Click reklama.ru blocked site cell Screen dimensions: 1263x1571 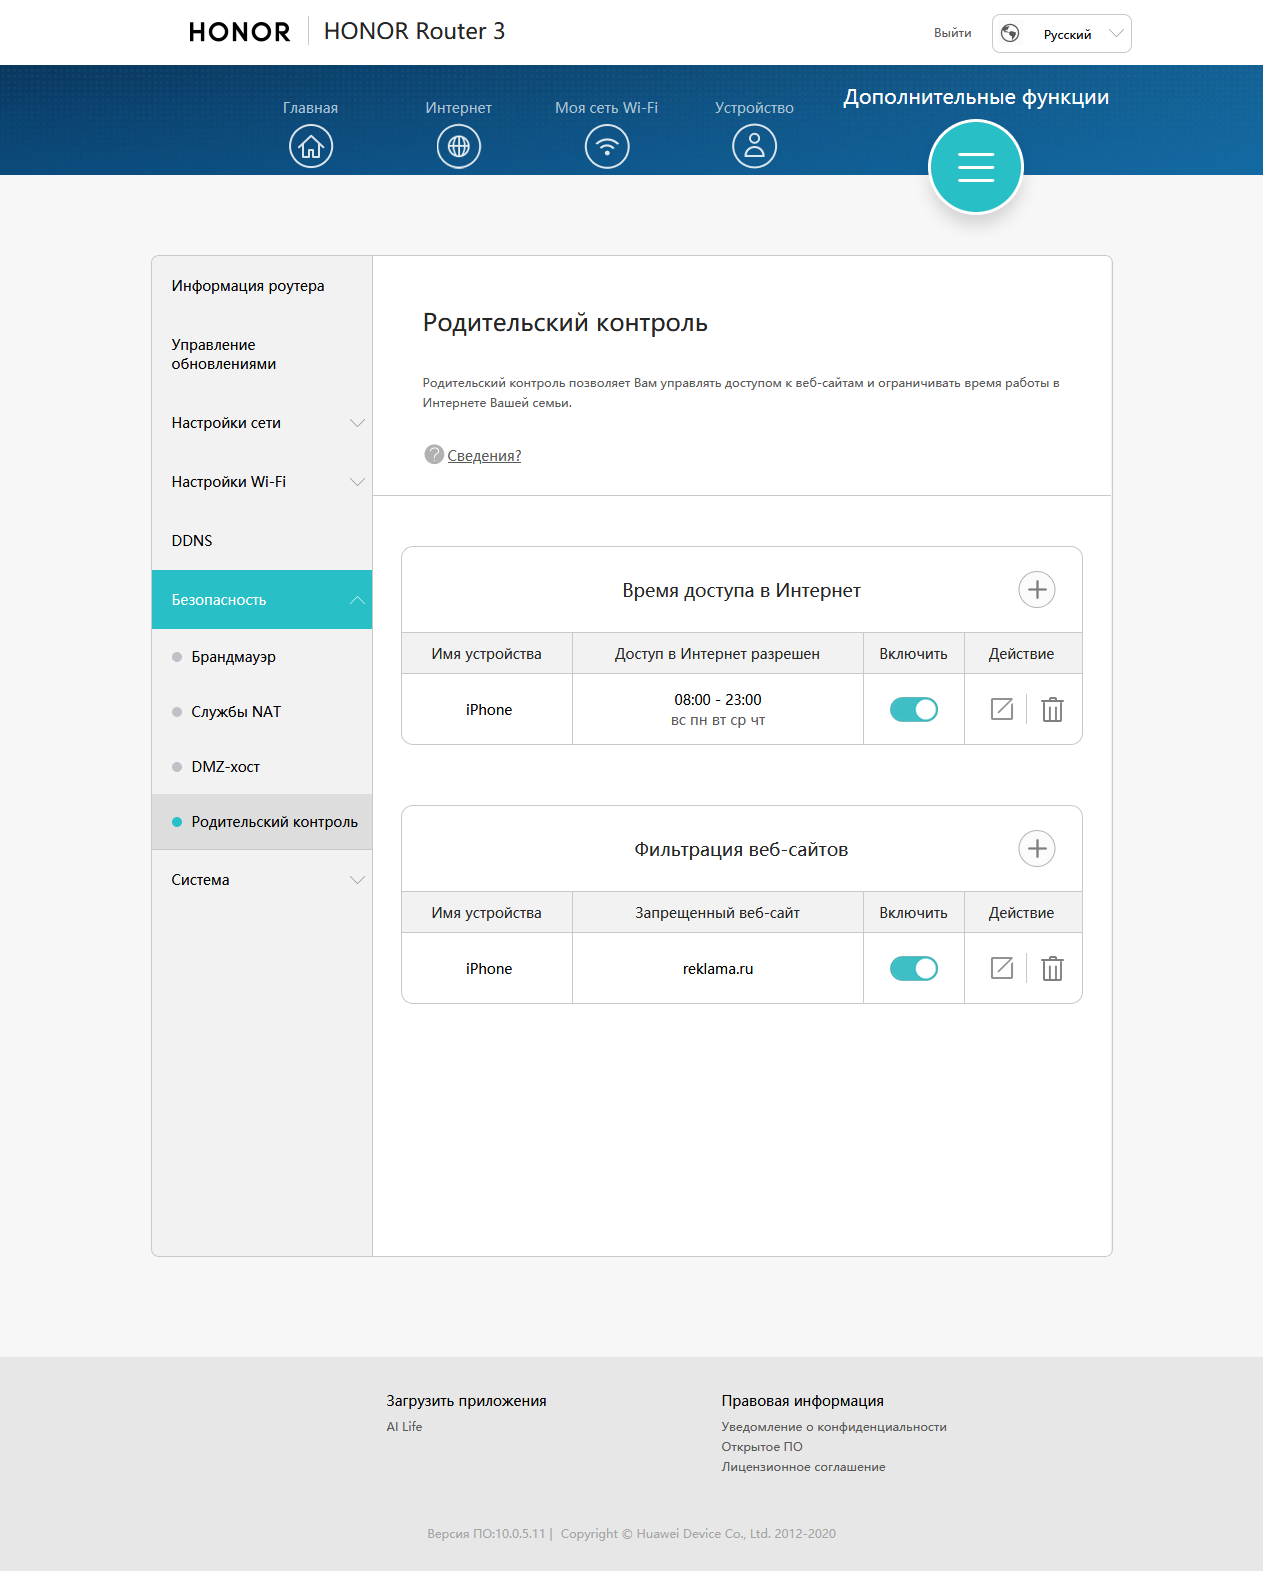[x=718, y=969]
